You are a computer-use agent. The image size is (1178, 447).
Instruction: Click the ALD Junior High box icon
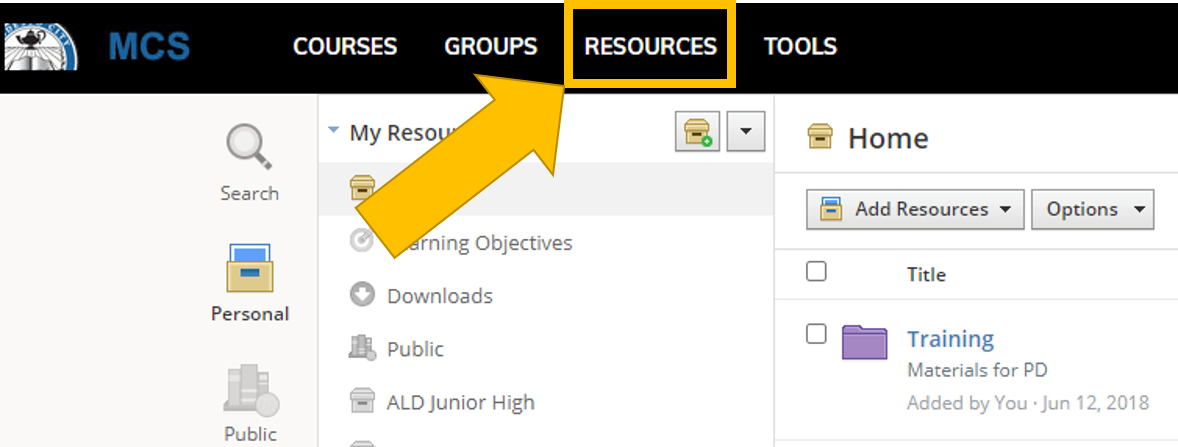(x=362, y=402)
